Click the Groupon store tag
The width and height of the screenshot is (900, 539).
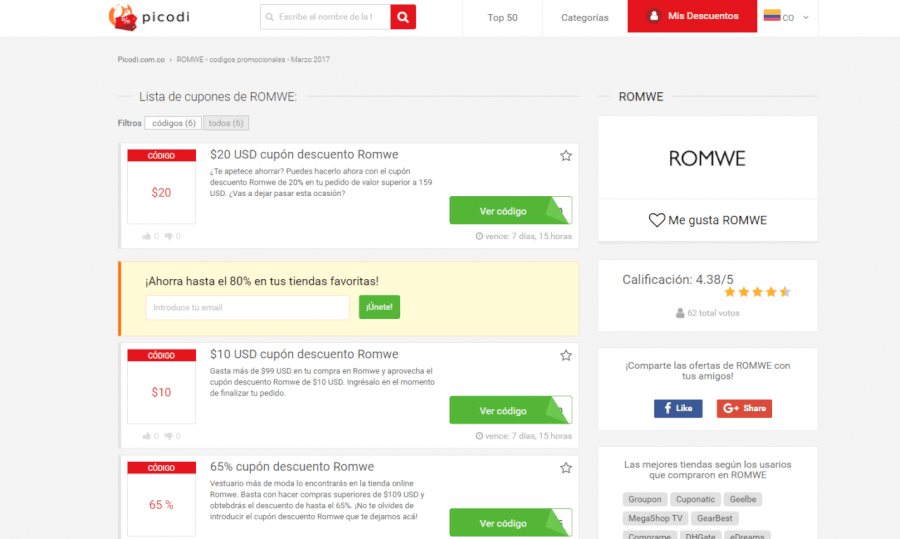(644, 499)
